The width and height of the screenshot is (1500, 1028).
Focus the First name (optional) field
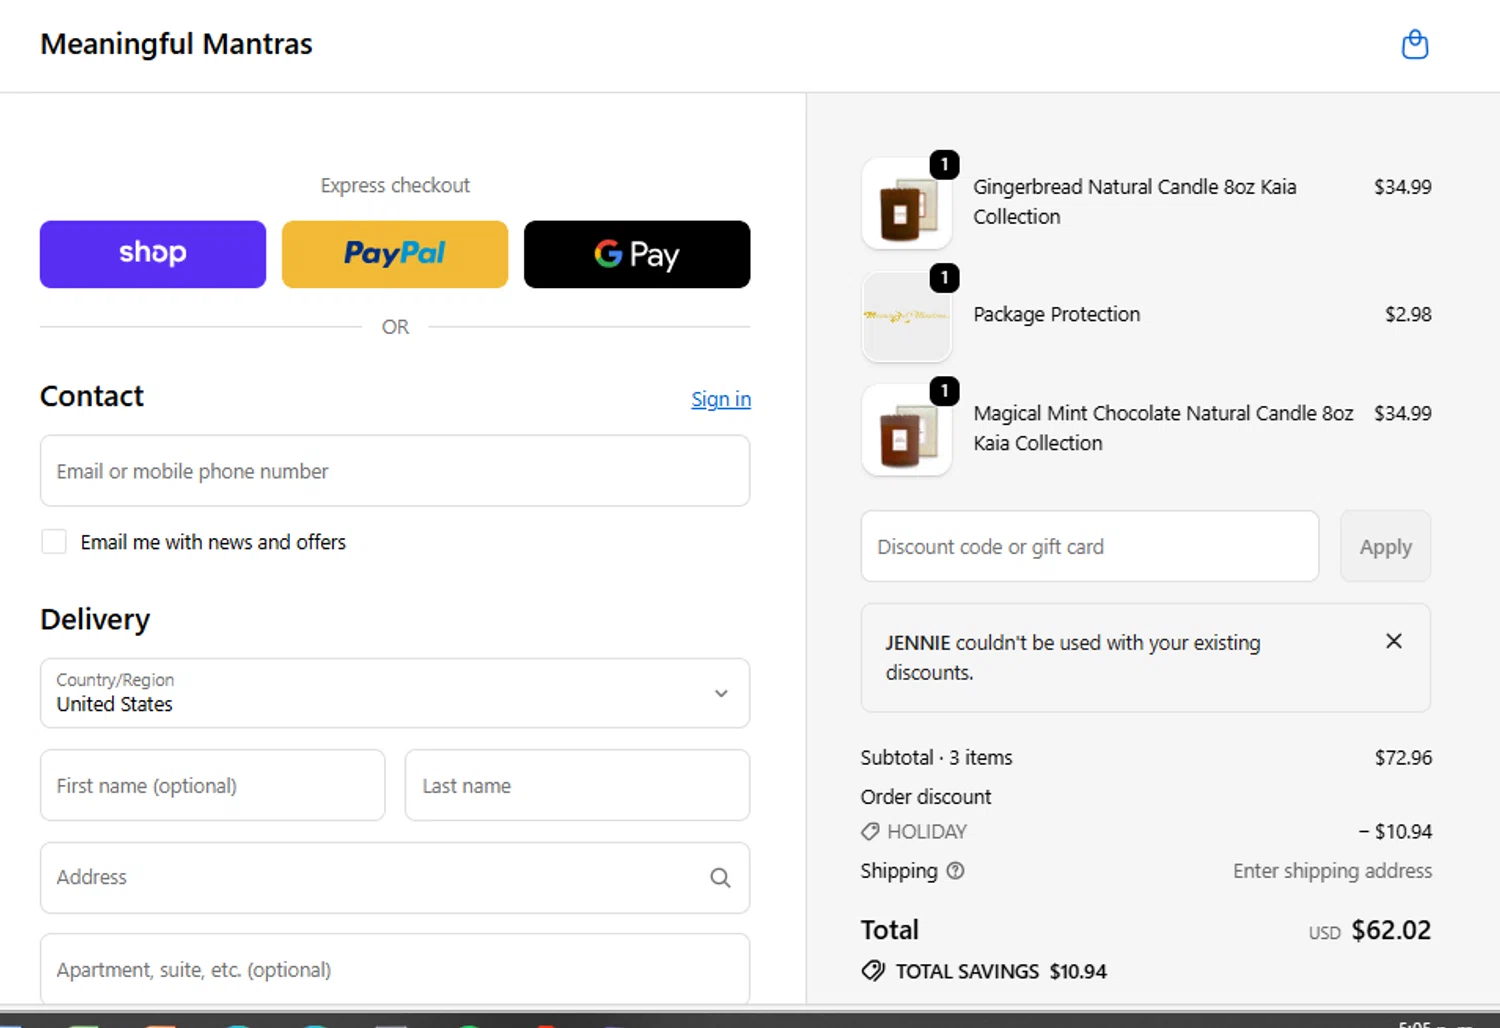213,785
